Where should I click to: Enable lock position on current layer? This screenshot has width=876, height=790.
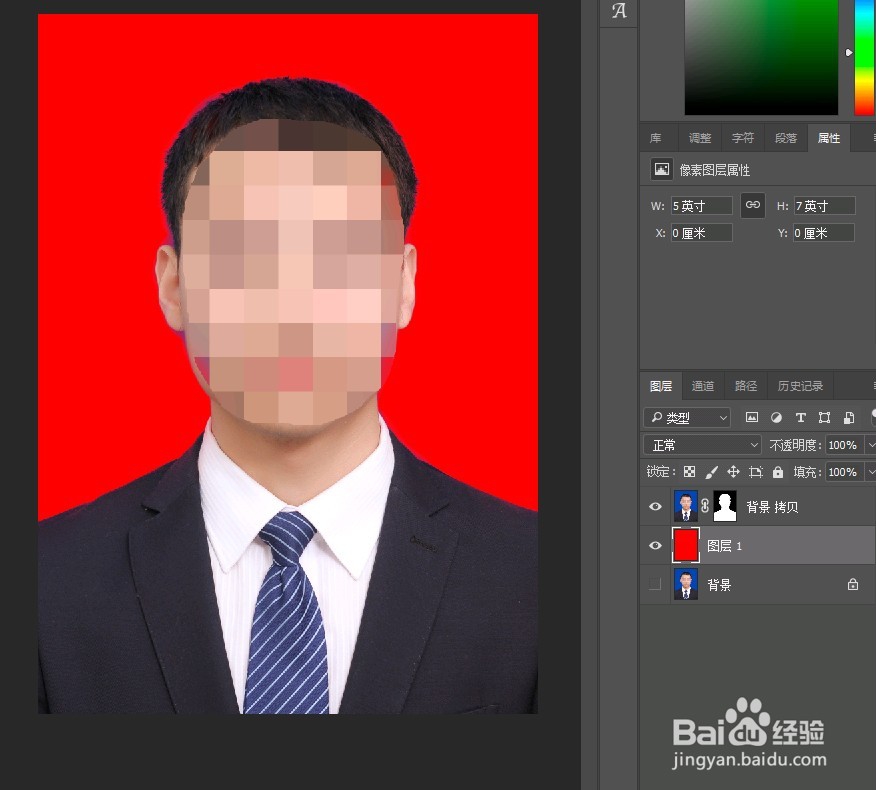734,471
